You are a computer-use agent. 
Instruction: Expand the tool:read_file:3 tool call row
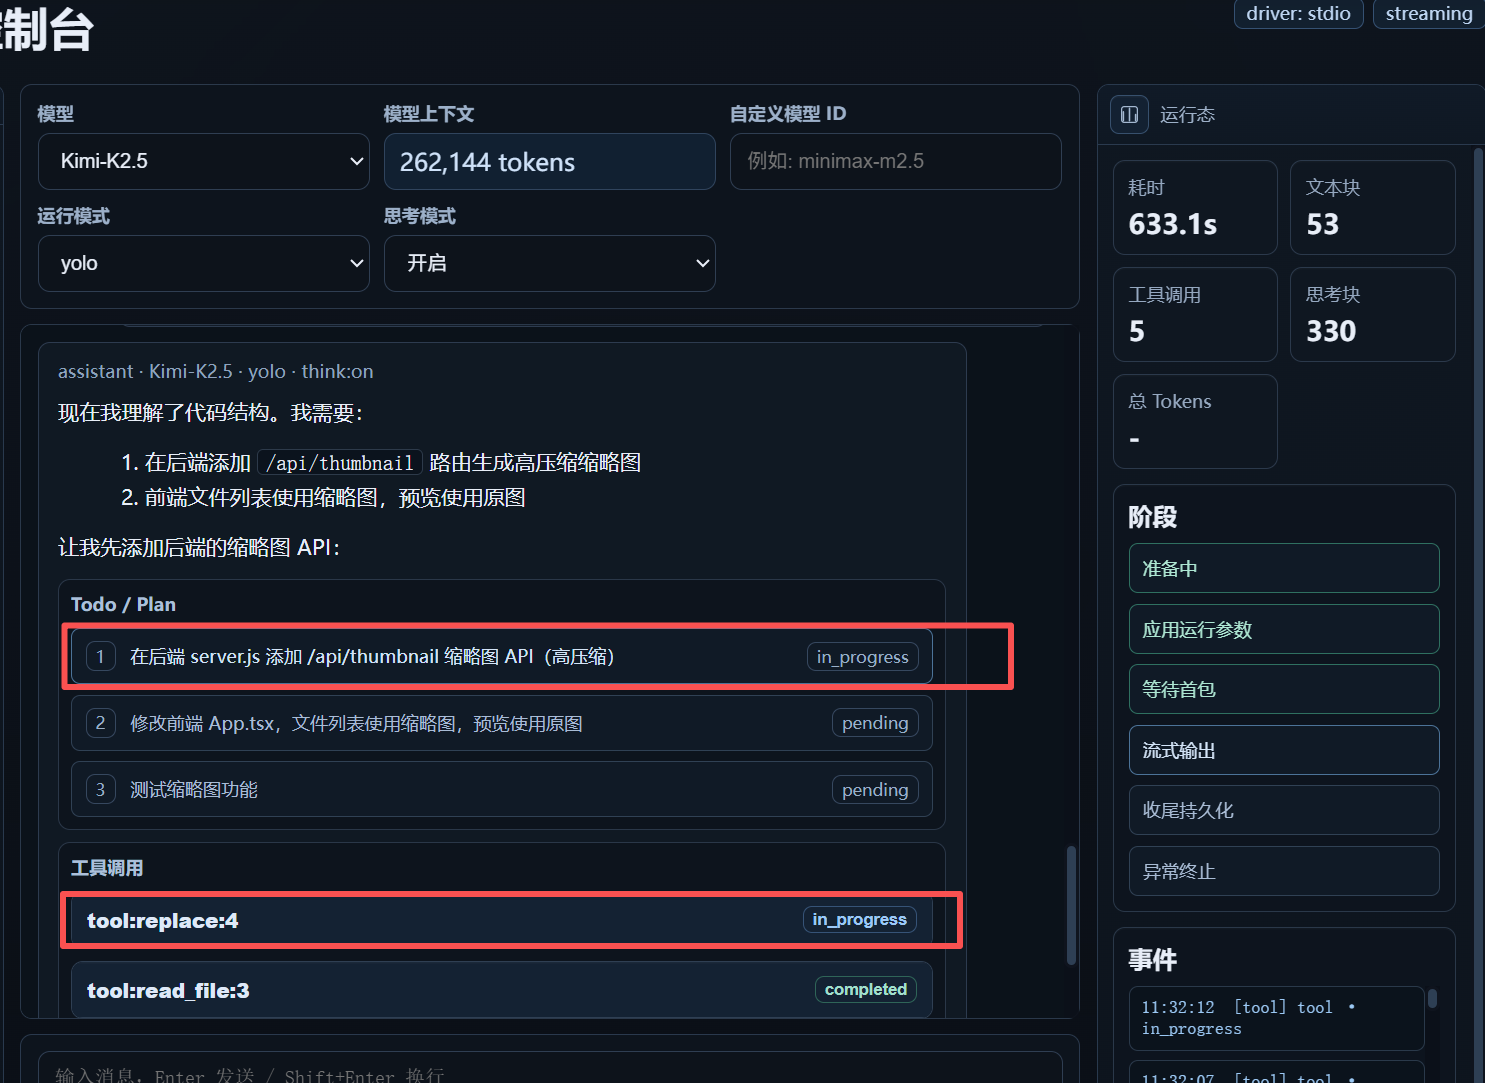501,991
